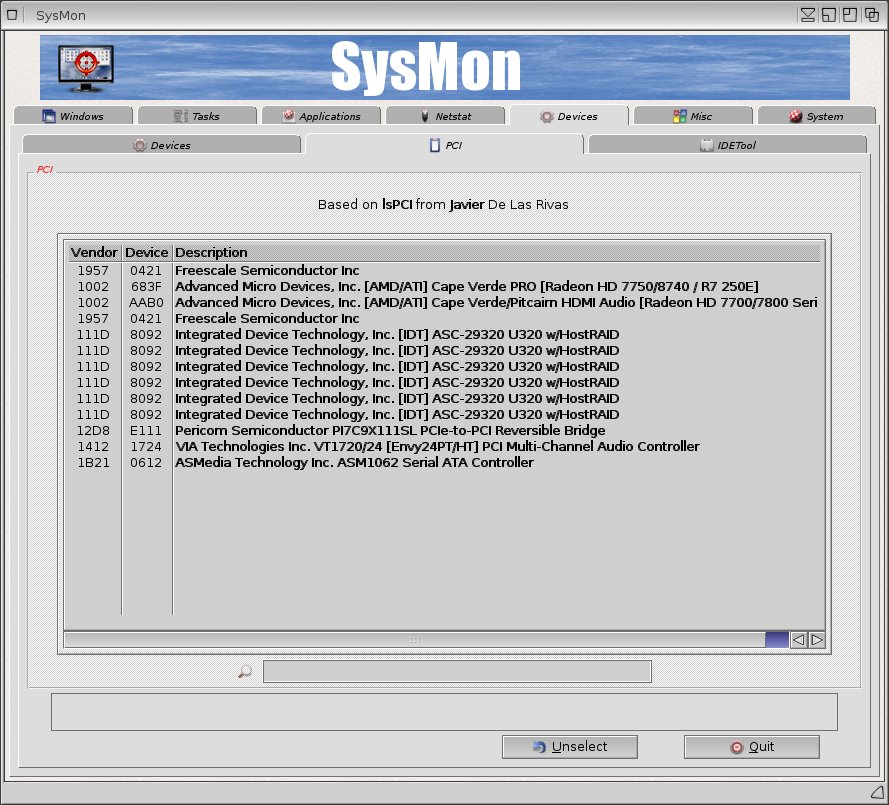Click device ID 1724

[x=146, y=446]
